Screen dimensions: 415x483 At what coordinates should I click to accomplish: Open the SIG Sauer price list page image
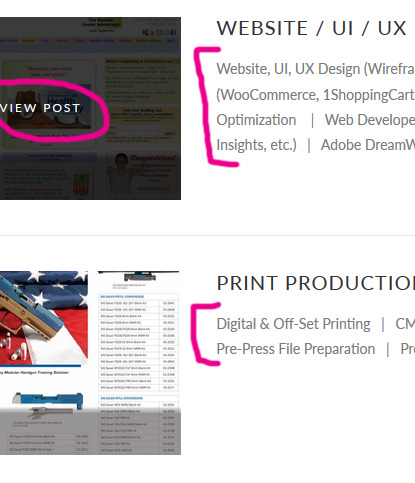[139, 363]
